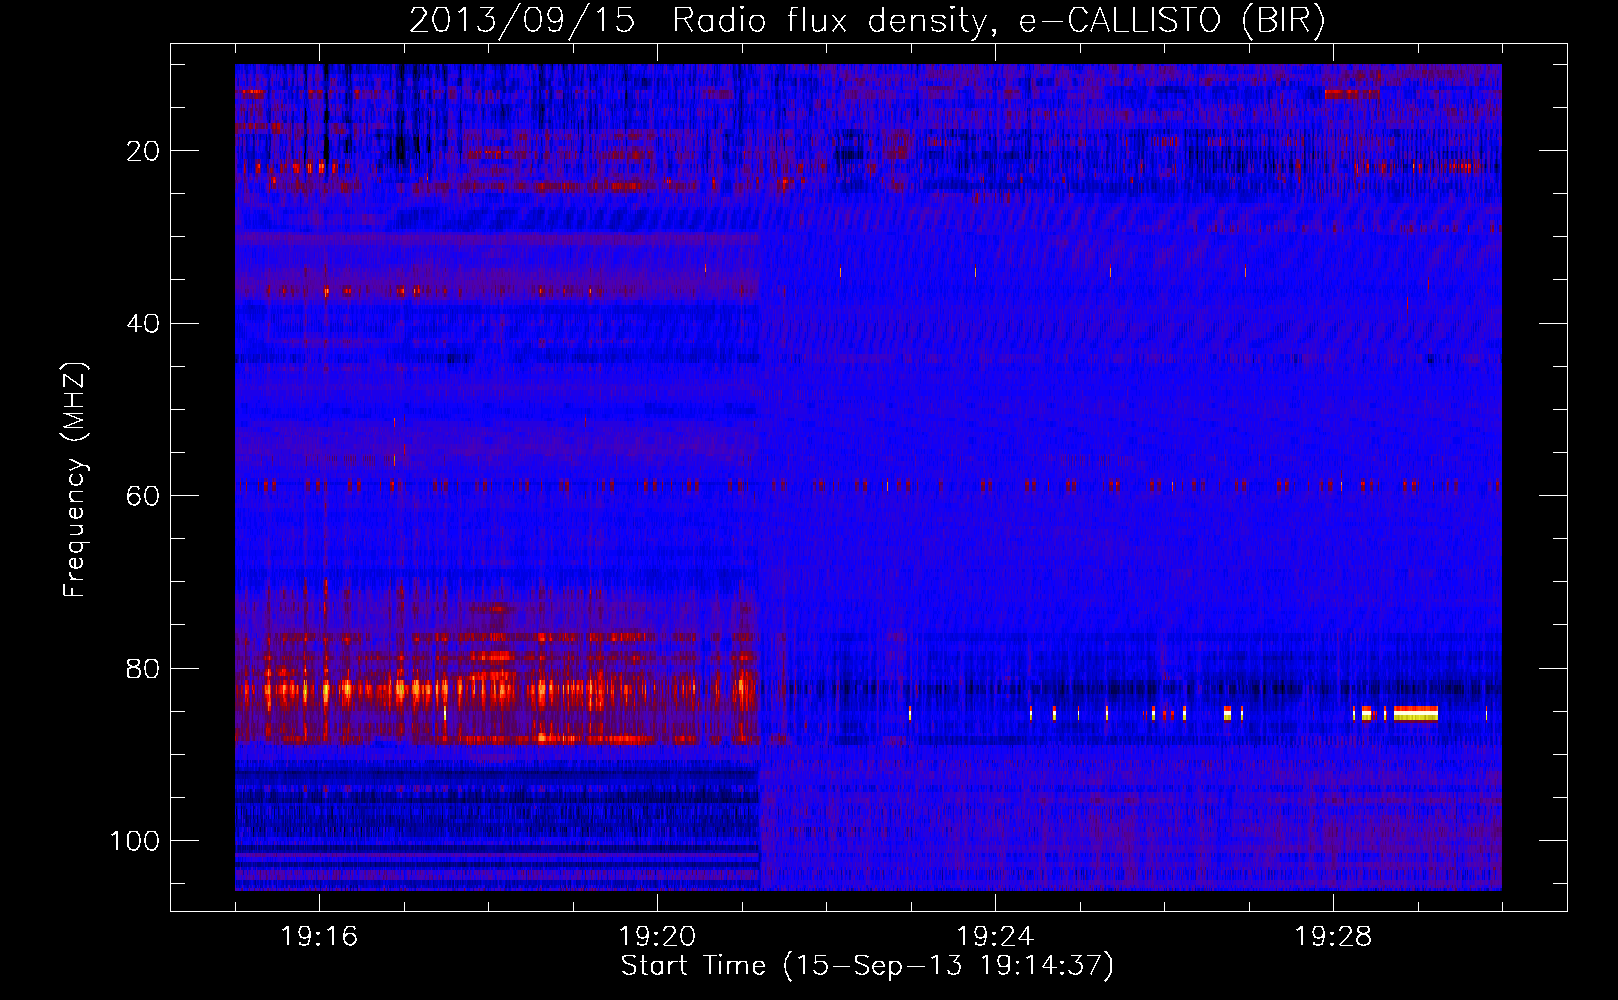Click the 19:28 time tick label
The width and height of the screenshot is (1618, 1000).
click(x=1333, y=937)
